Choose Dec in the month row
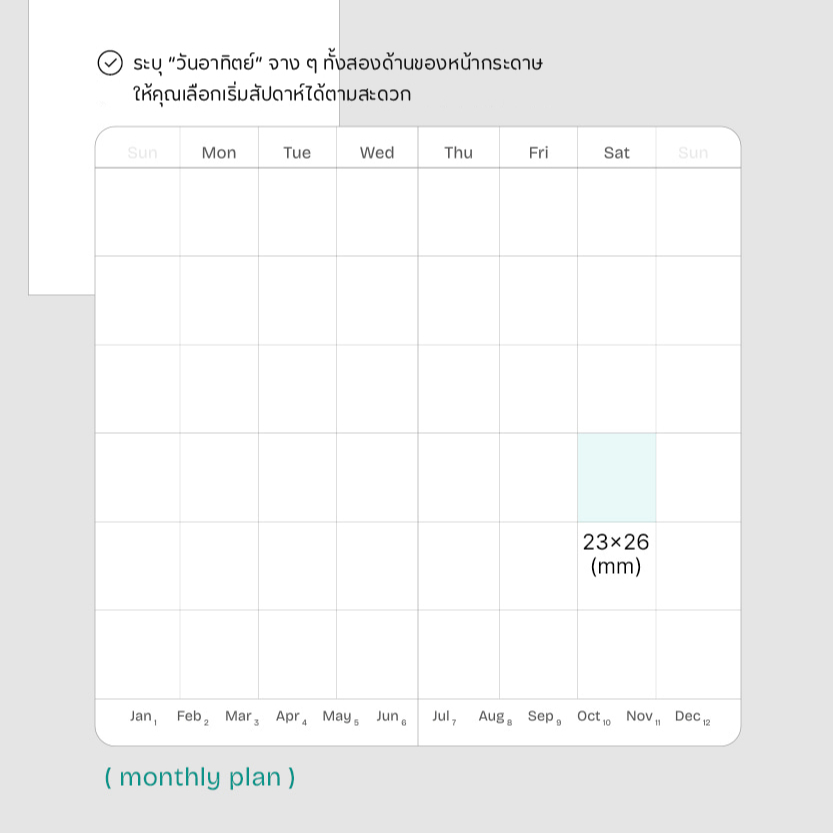The height and width of the screenshot is (833, 833). (x=693, y=717)
